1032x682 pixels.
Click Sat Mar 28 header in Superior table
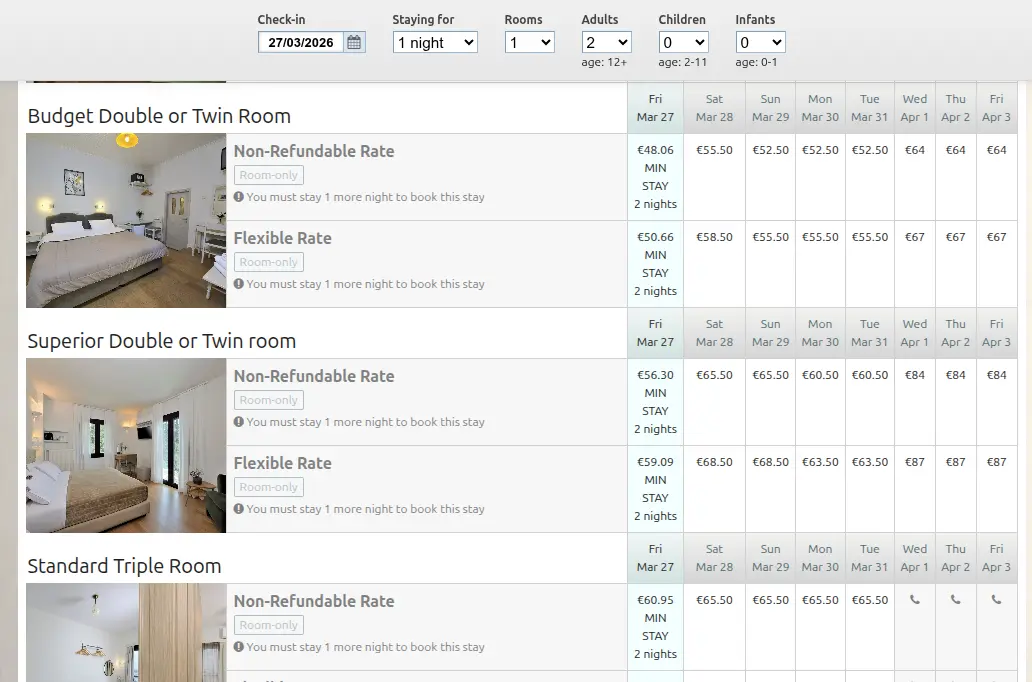coord(714,333)
